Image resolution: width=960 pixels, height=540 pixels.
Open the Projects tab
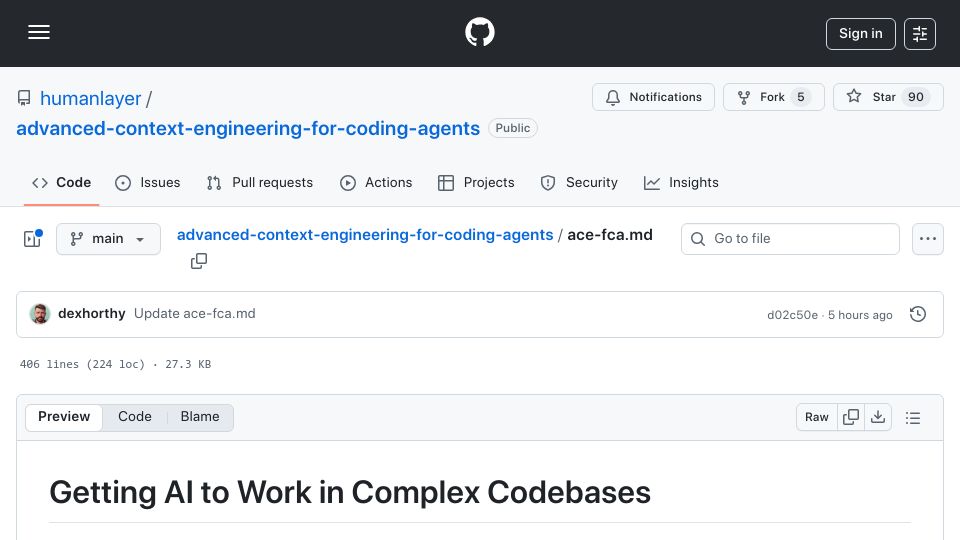click(476, 182)
